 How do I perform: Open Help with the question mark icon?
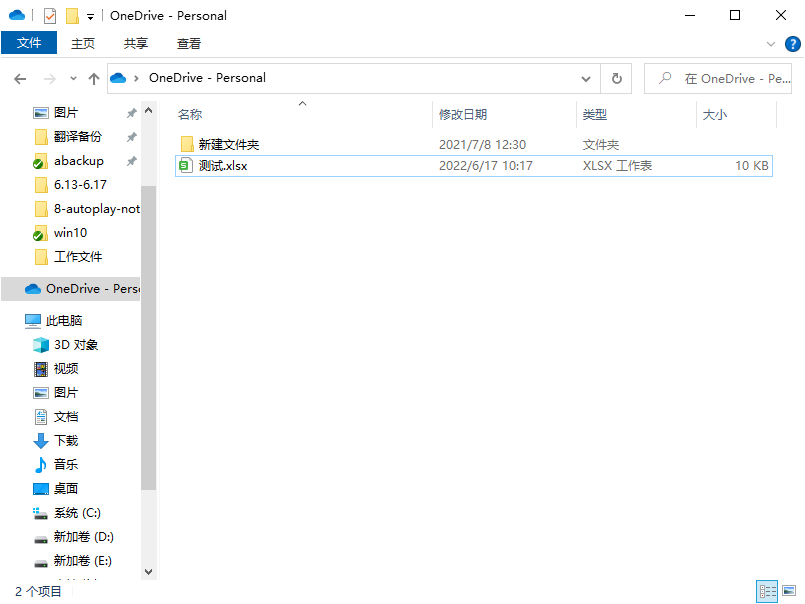(793, 44)
